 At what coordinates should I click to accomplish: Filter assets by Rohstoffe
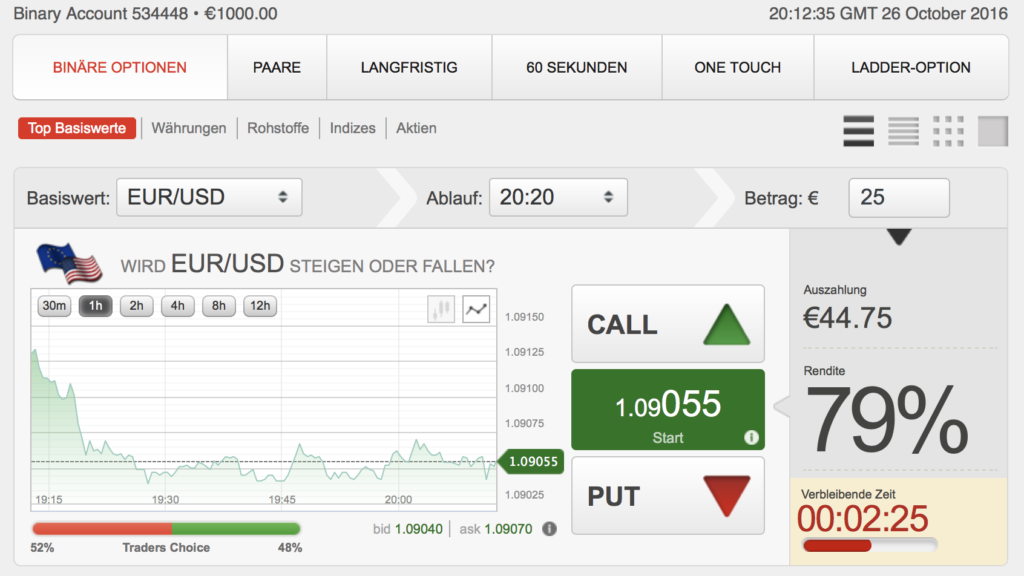click(278, 128)
